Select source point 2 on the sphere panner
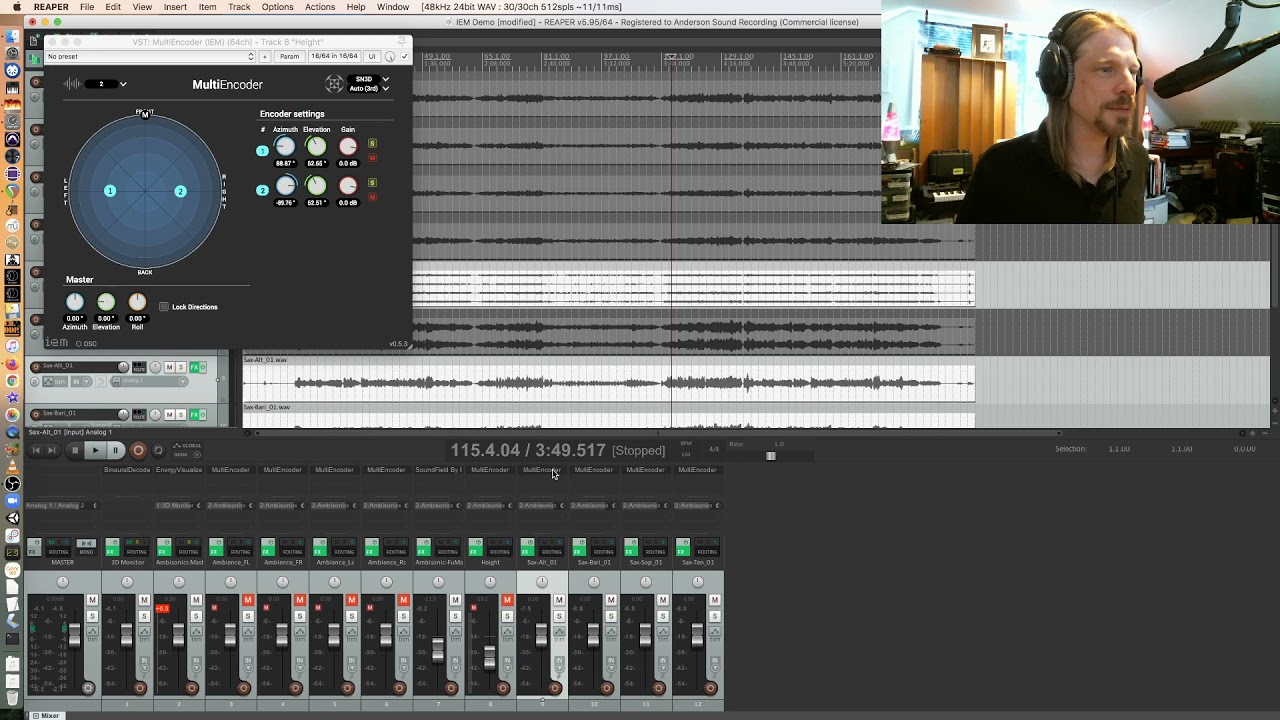The width and height of the screenshot is (1280, 720). click(180, 191)
